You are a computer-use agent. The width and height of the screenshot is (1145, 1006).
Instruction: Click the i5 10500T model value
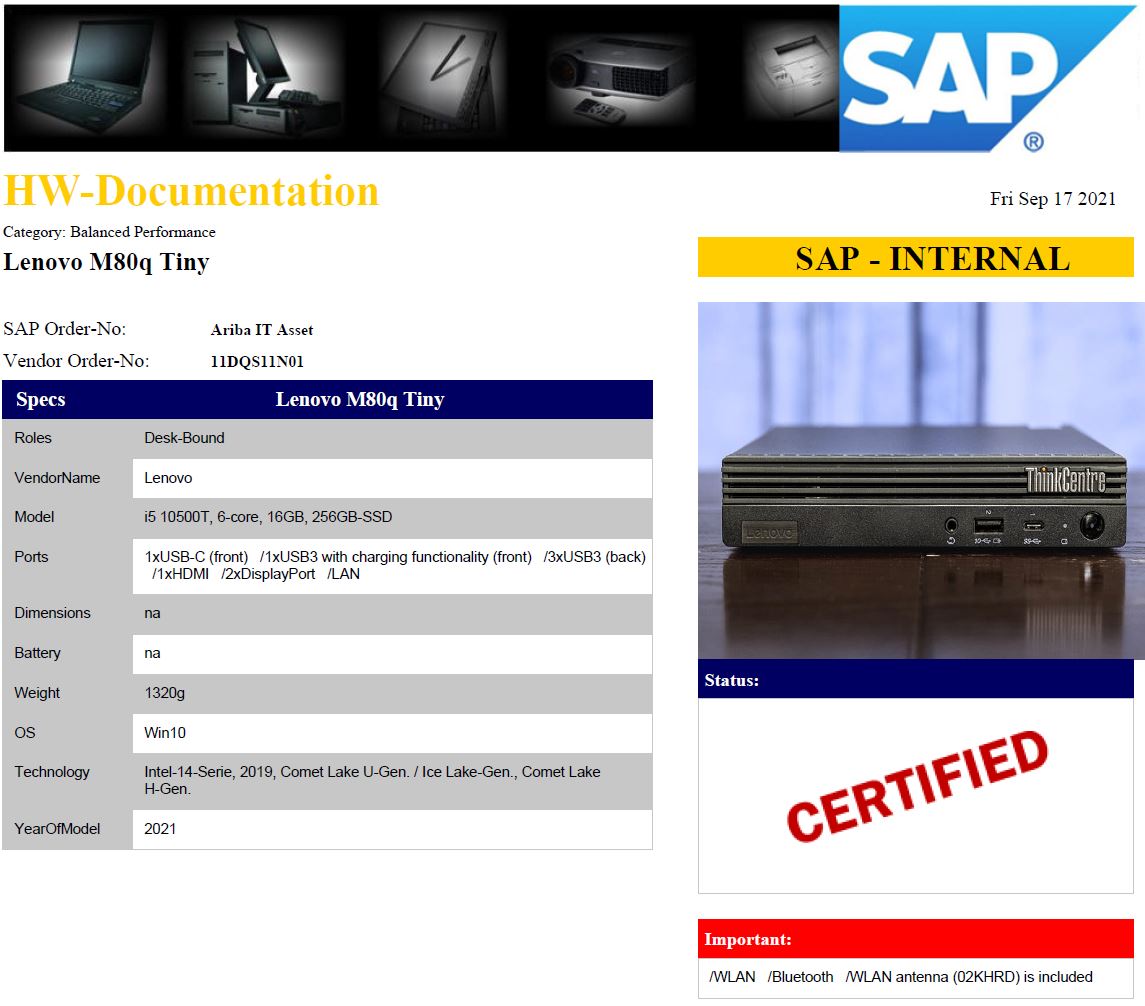point(268,517)
